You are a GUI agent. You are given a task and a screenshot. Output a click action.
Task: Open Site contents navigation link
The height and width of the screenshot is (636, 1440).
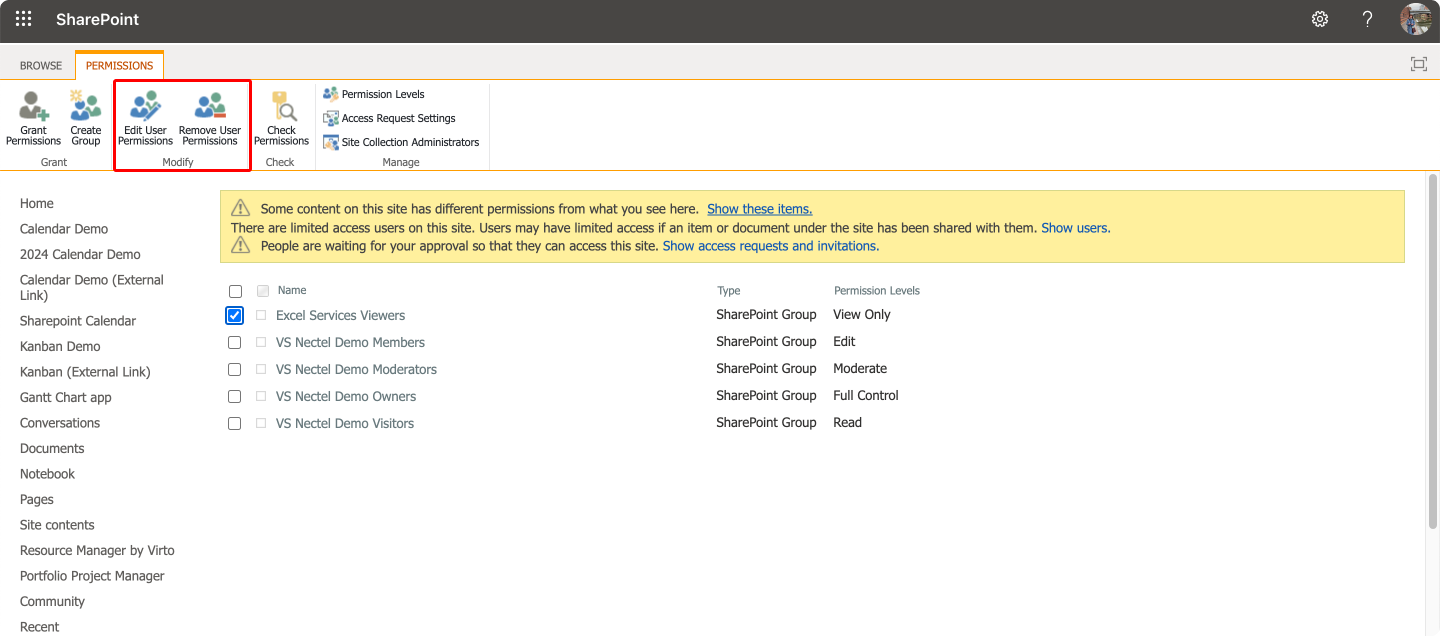point(57,525)
